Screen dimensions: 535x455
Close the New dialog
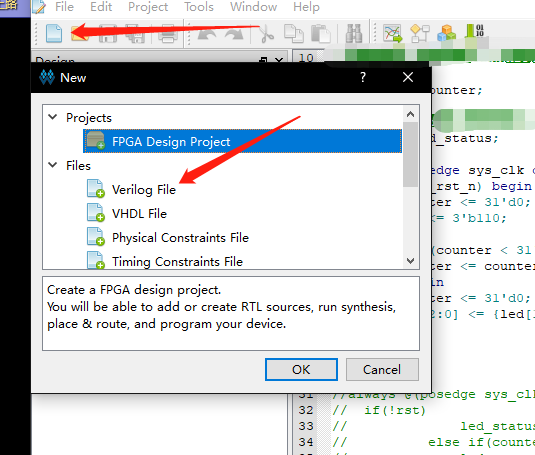point(408,77)
